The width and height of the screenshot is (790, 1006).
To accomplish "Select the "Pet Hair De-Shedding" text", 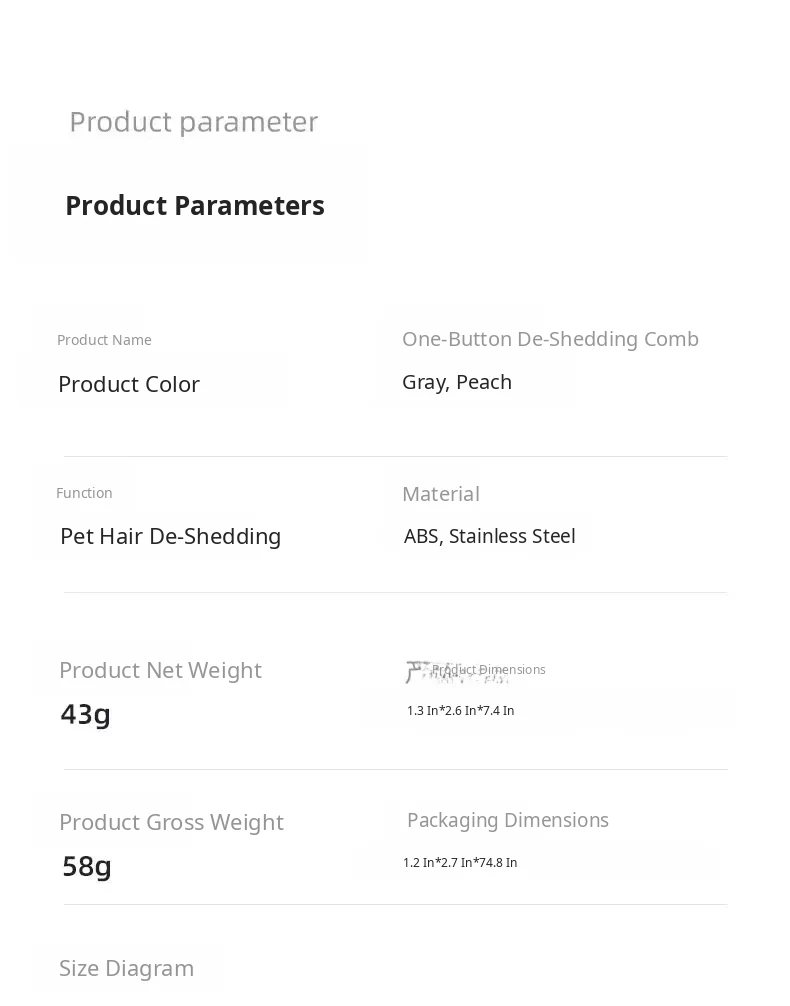I will pyautogui.click(x=171, y=536).
